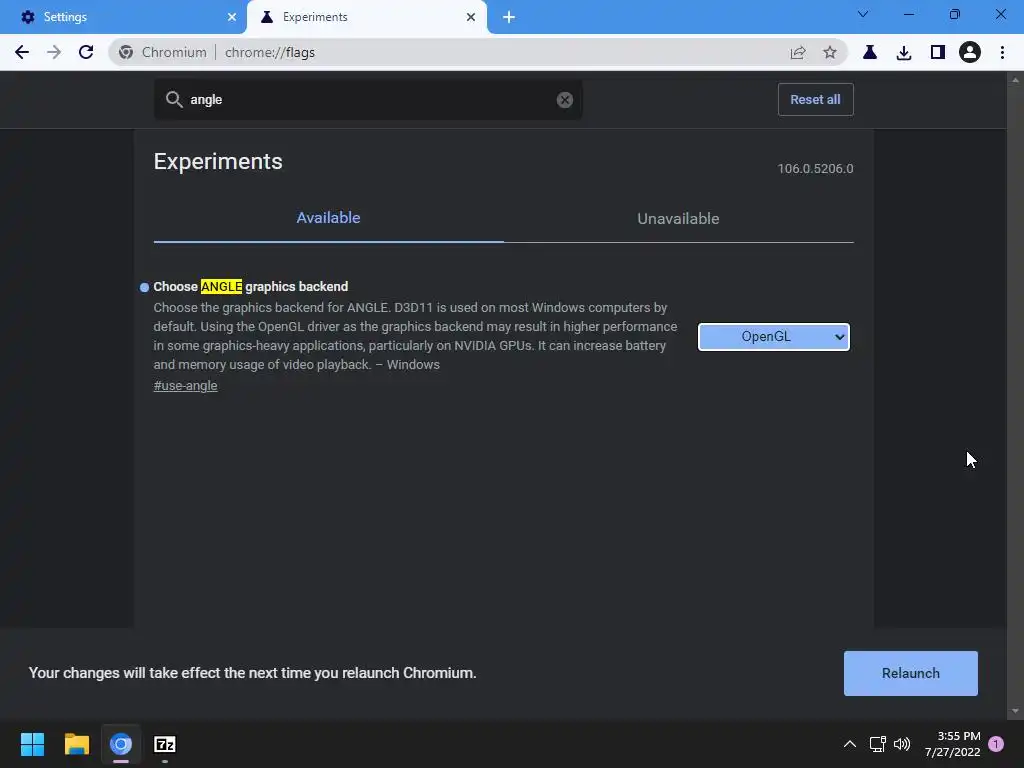Open the notification badge in taskbar
The height and width of the screenshot is (768, 1024).
click(996, 744)
